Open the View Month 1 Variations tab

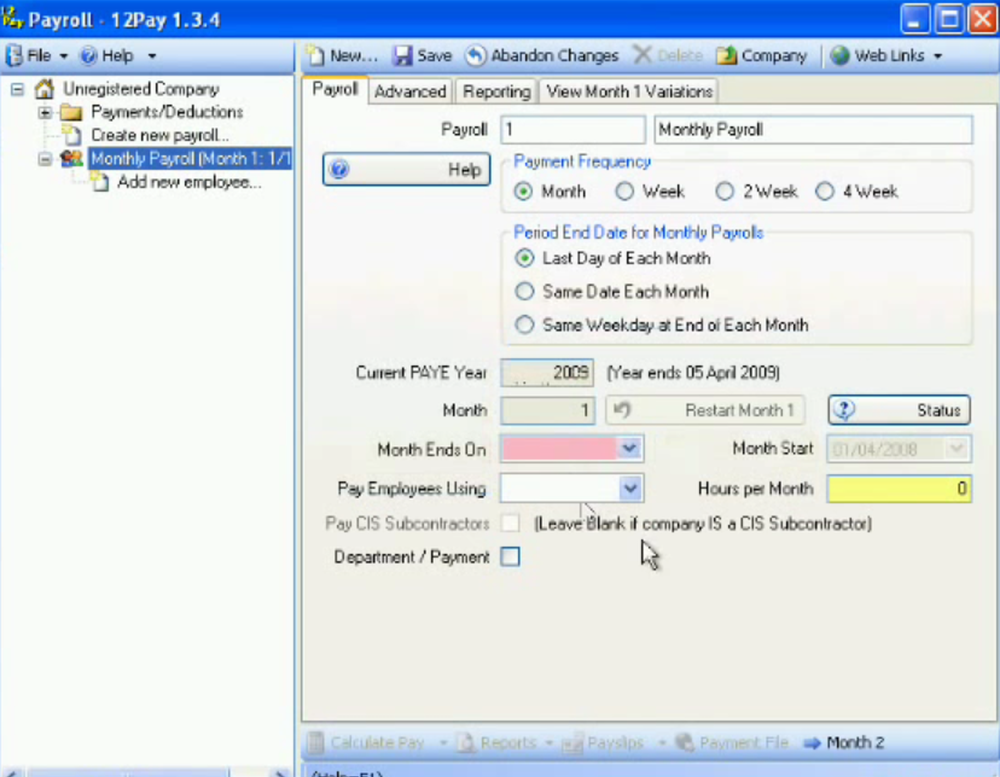coord(629,92)
